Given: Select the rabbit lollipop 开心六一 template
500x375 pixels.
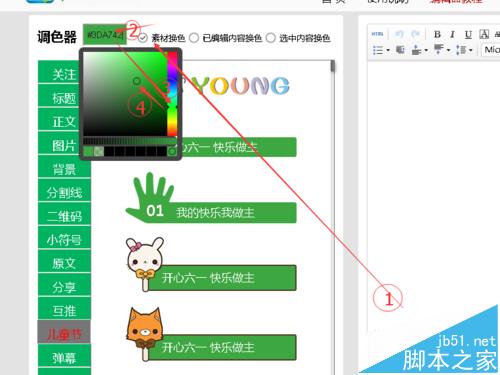Looking at the screenshot, I should (x=211, y=265).
